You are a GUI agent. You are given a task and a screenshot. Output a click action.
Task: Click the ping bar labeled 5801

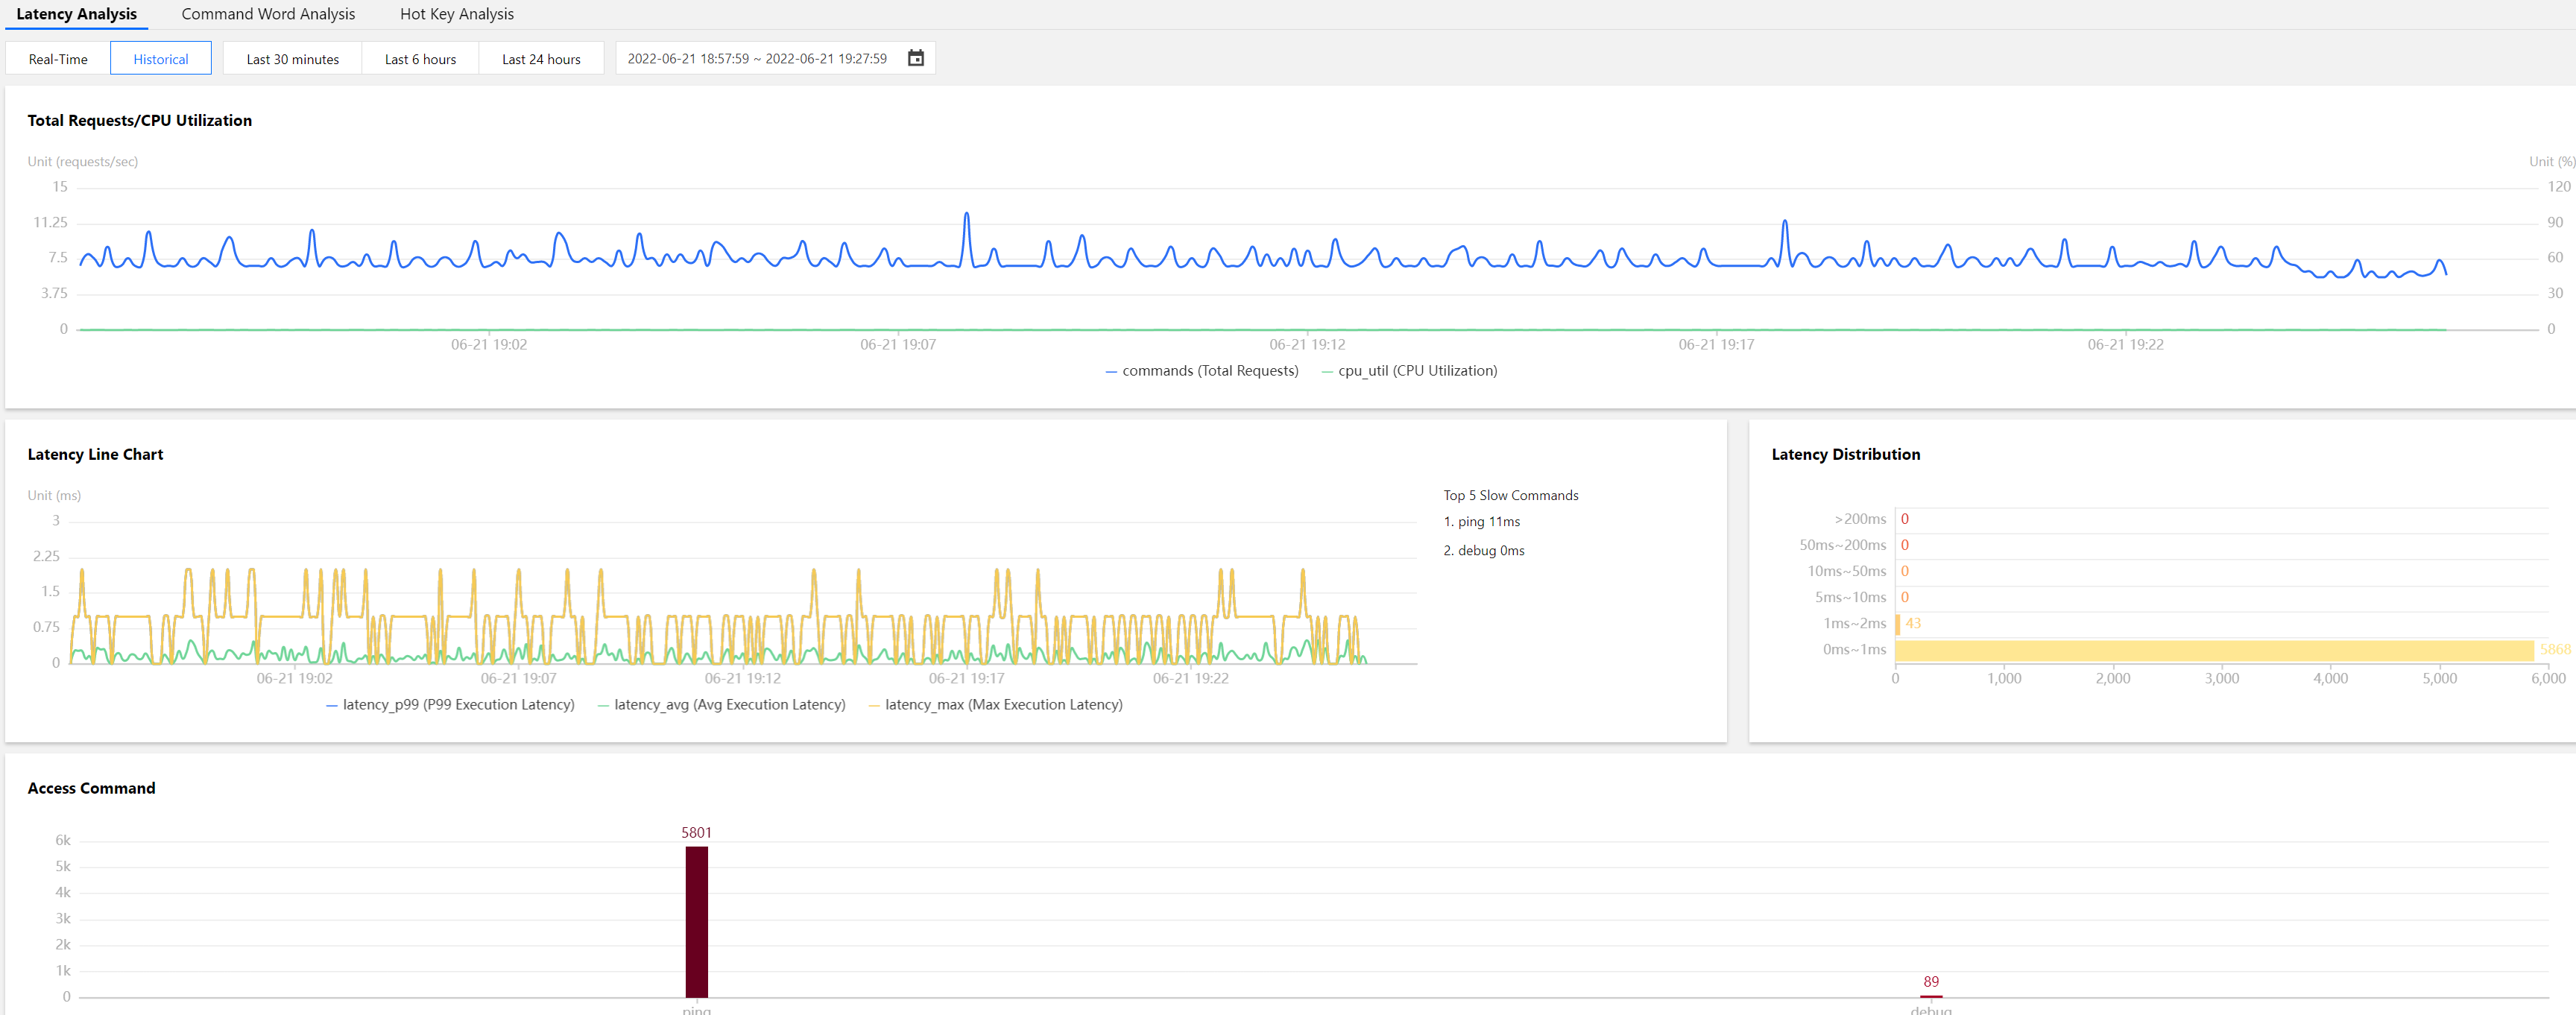tap(696, 921)
